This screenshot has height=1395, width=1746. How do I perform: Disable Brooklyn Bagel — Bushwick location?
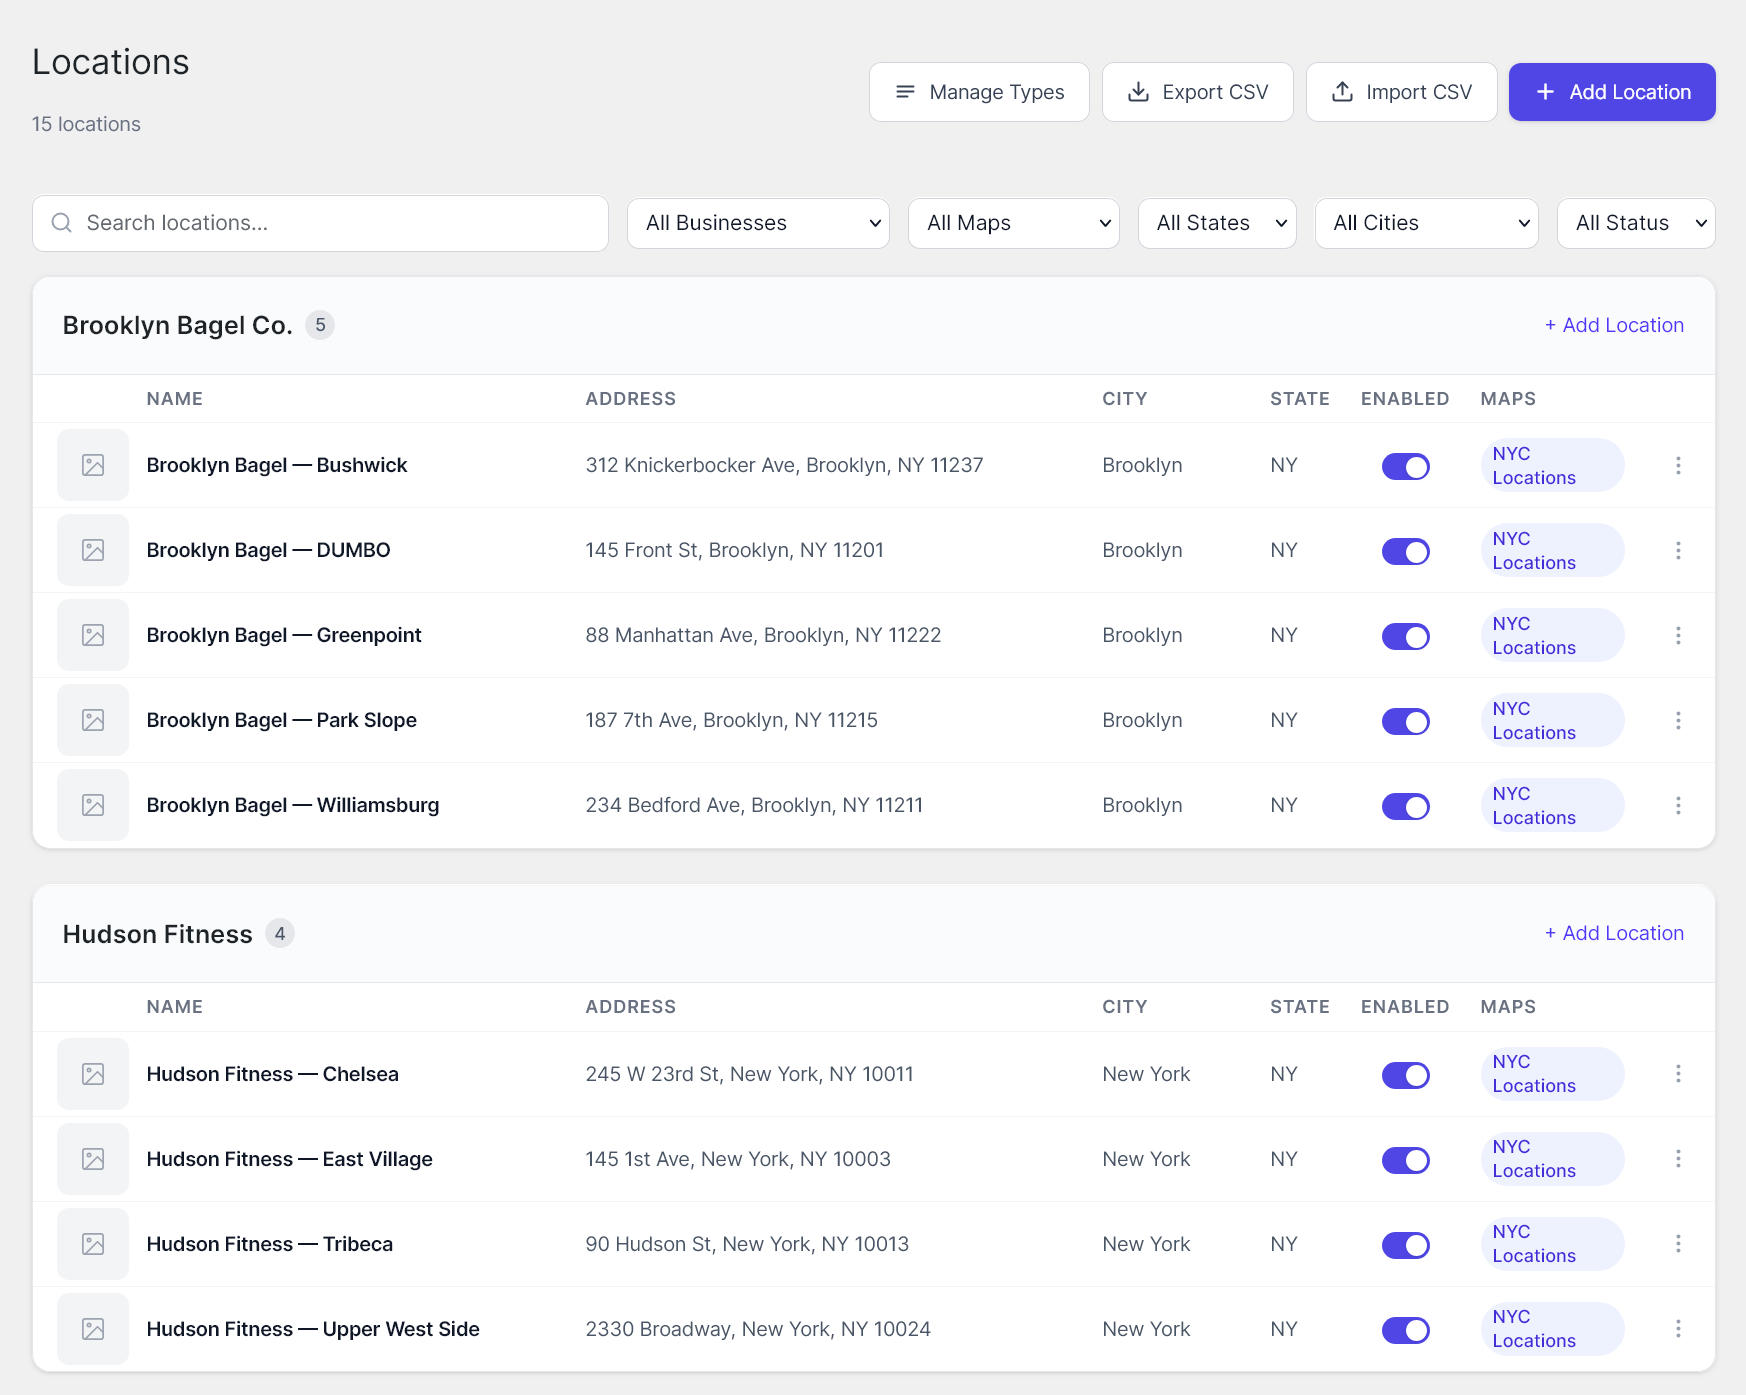[1405, 466]
